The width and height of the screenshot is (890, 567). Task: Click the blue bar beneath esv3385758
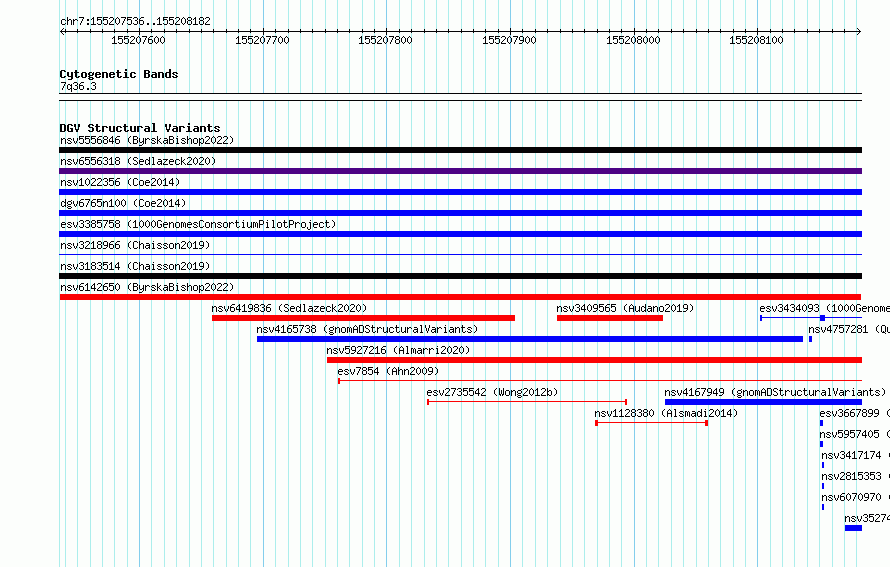[x=460, y=234]
